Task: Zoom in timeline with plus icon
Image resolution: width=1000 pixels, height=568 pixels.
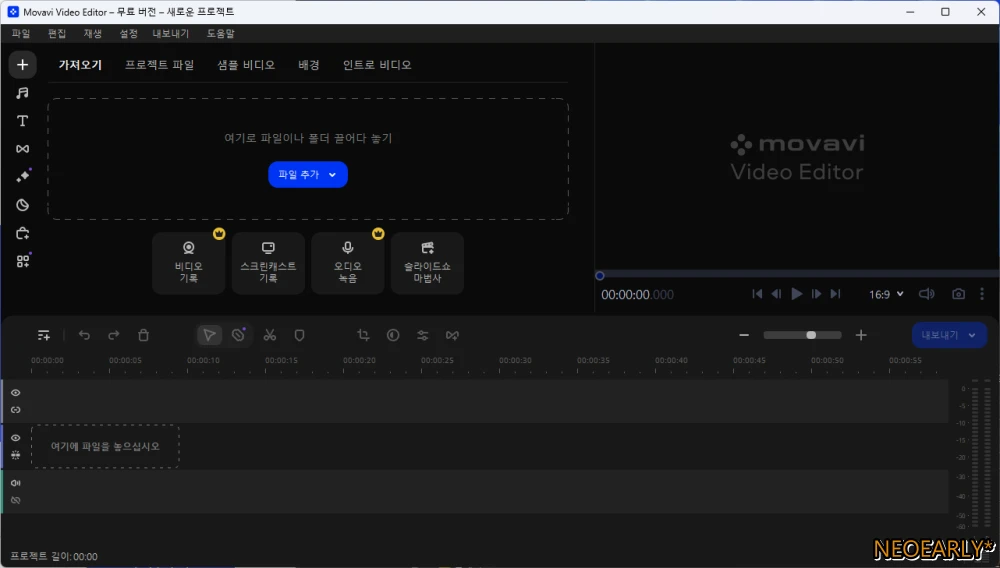Action: [861, 335]
